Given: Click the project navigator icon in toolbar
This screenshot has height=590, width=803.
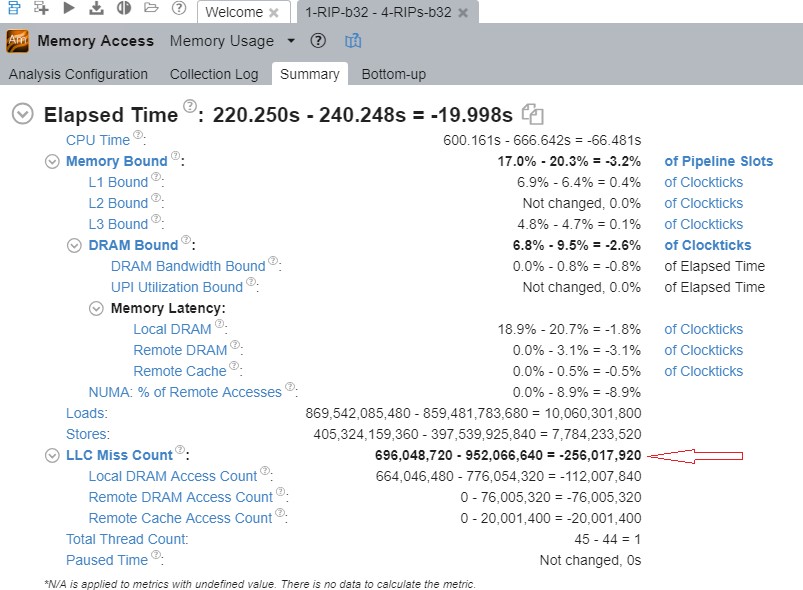Looking at the screenshot, I should 14,9.
